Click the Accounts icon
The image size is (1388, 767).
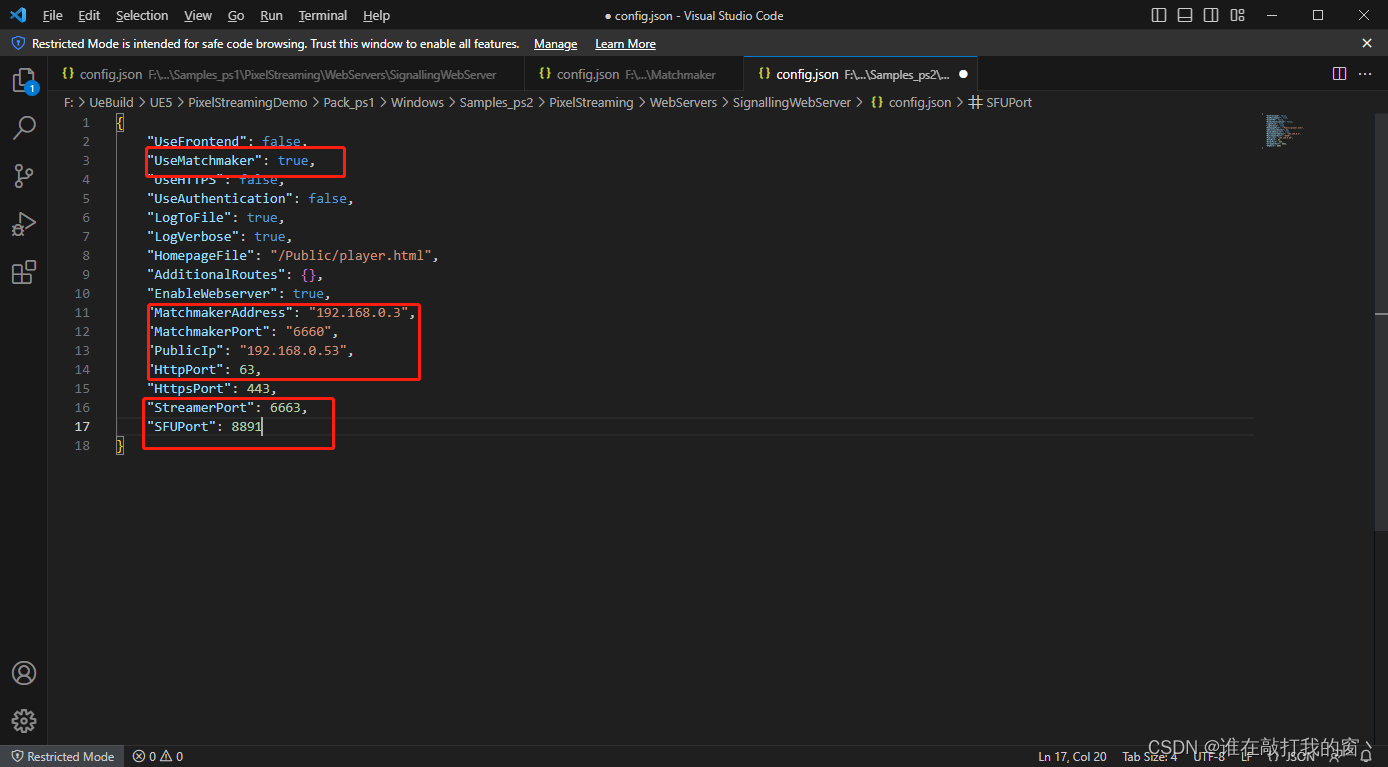24,673
